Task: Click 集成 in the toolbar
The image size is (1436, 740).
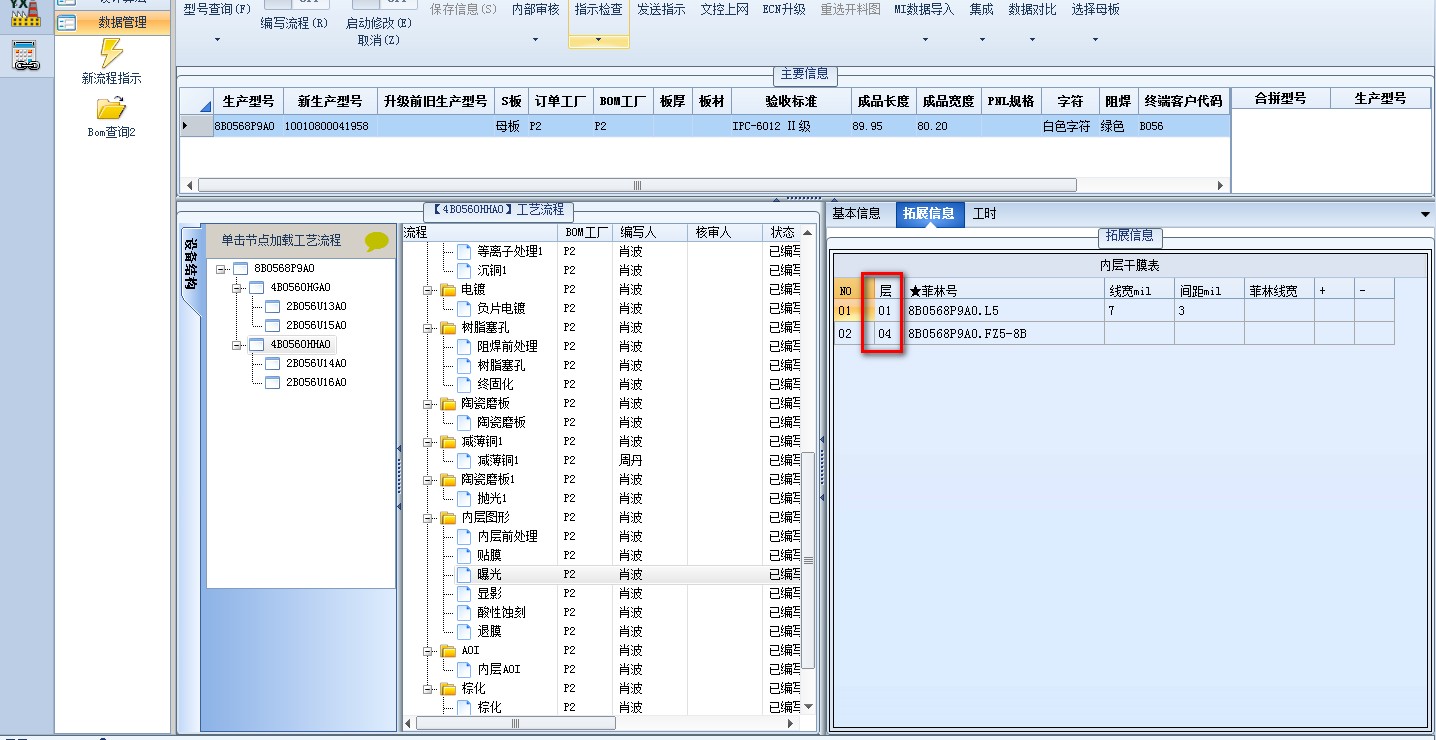Action: (981, 9)
